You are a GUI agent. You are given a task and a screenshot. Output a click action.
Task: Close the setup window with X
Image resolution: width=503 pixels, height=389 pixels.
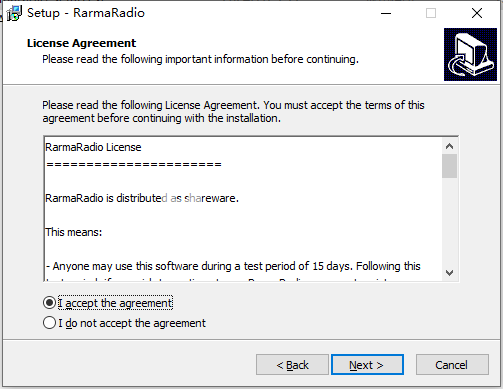click(x=477, y=13)
